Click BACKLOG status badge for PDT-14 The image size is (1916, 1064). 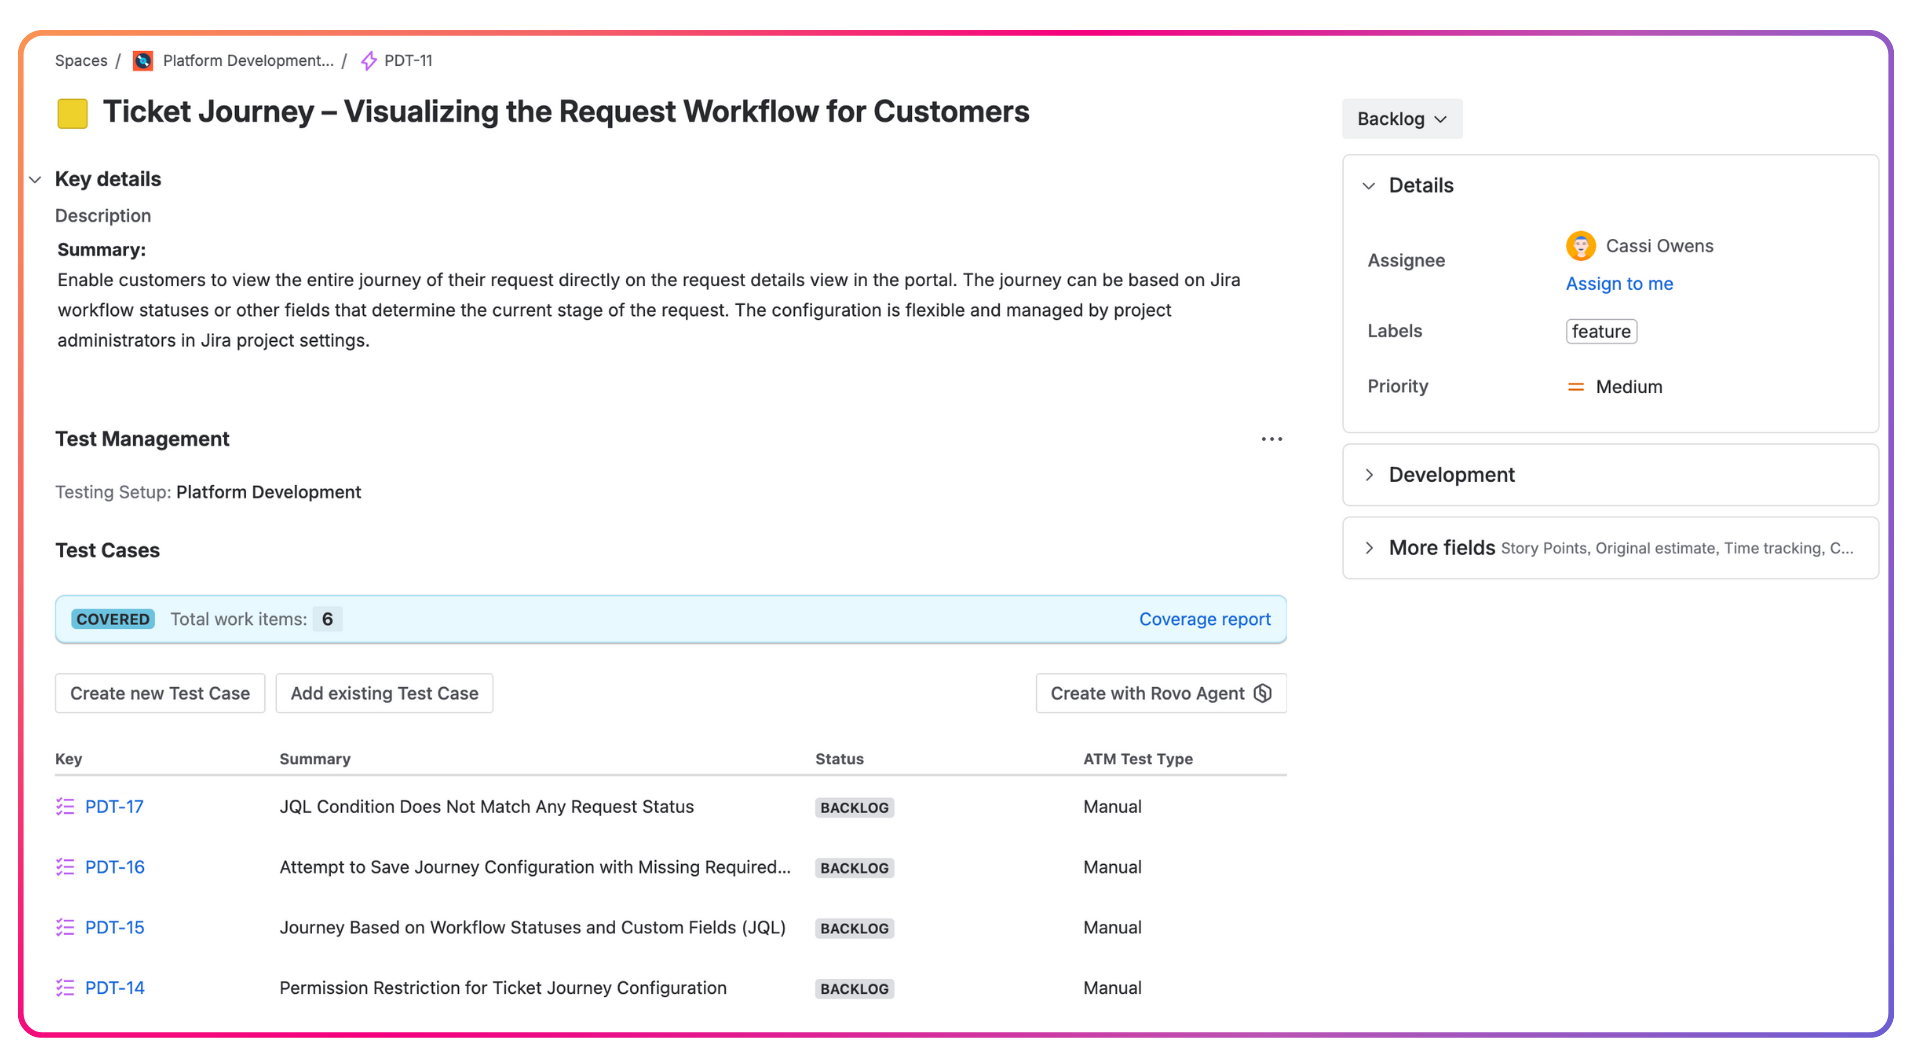(854, 989)
